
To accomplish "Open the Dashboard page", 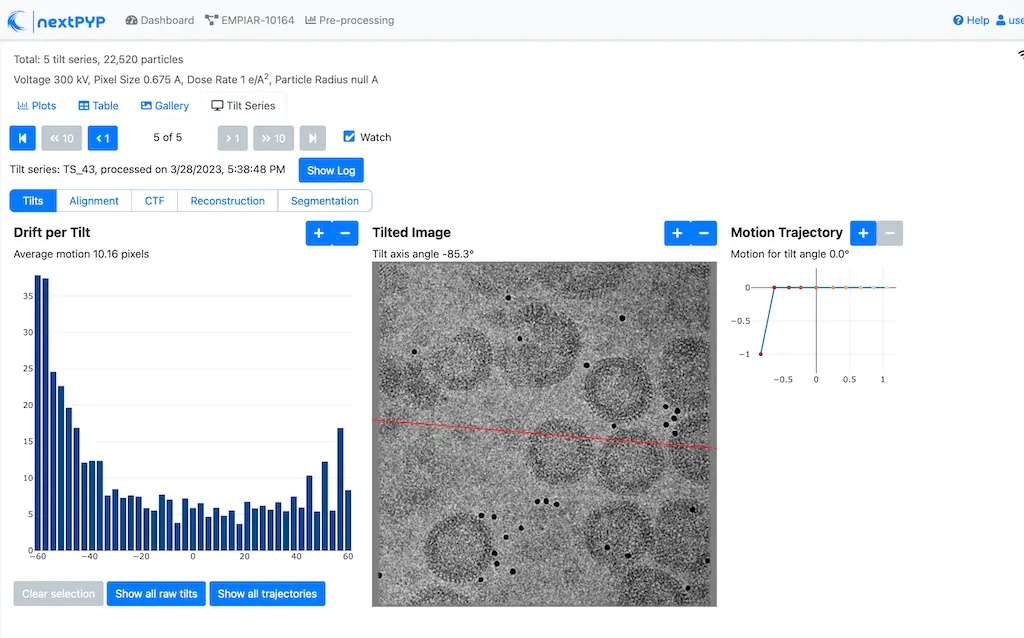I will 160,20.
